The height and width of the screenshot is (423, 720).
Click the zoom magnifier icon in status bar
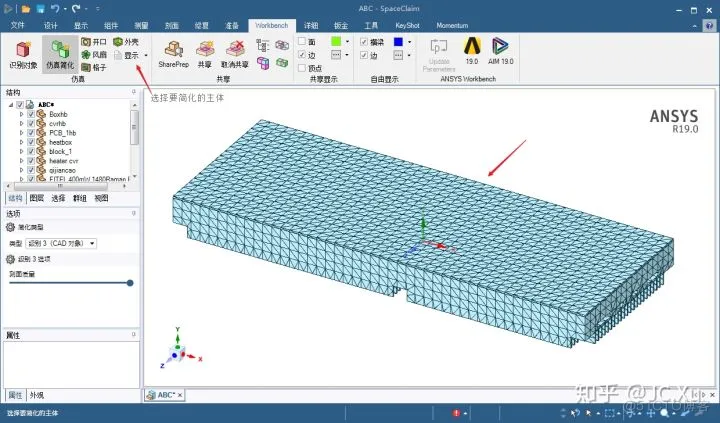click(665, 413)
